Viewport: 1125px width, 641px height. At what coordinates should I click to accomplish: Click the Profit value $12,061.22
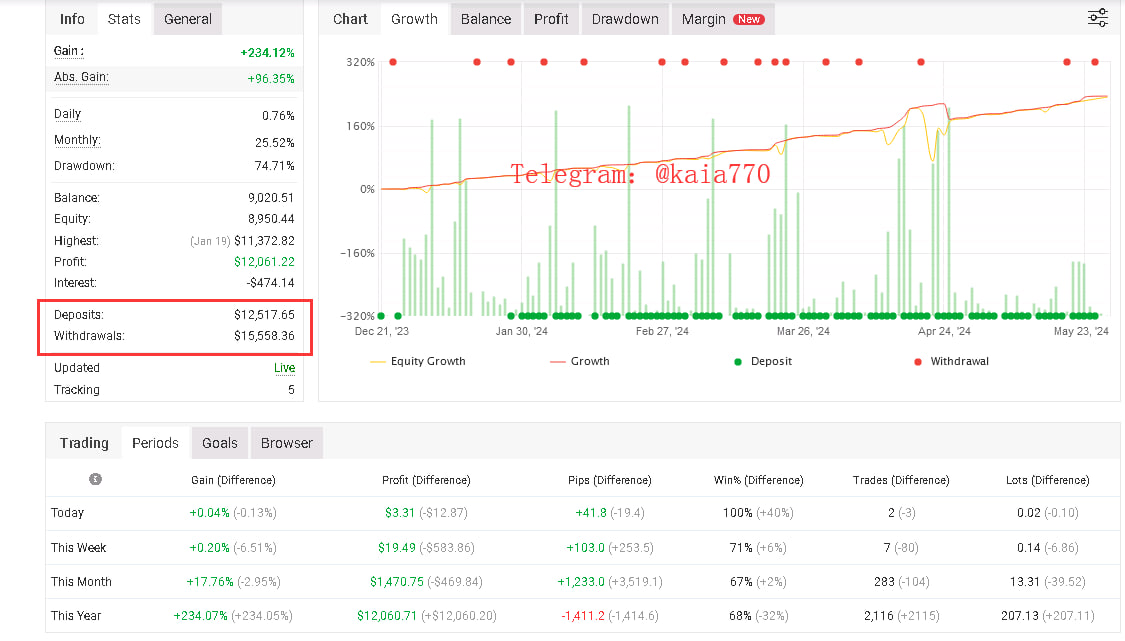click(x=264, y=262)
